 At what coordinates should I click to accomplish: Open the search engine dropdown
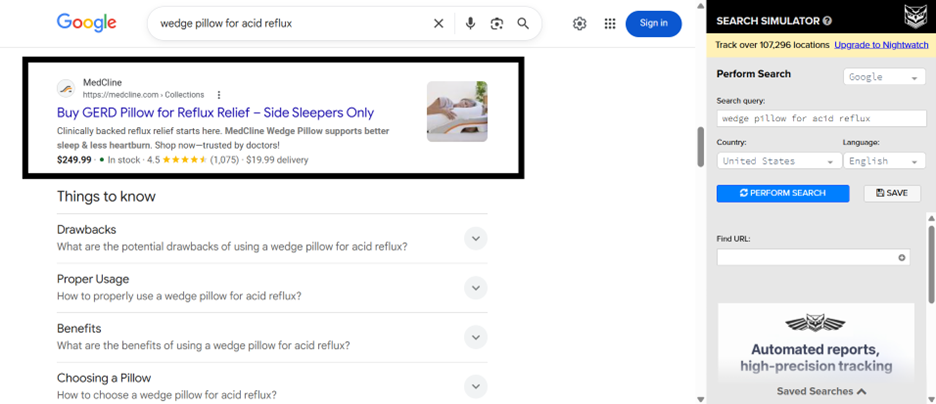(x=884, y=77)
